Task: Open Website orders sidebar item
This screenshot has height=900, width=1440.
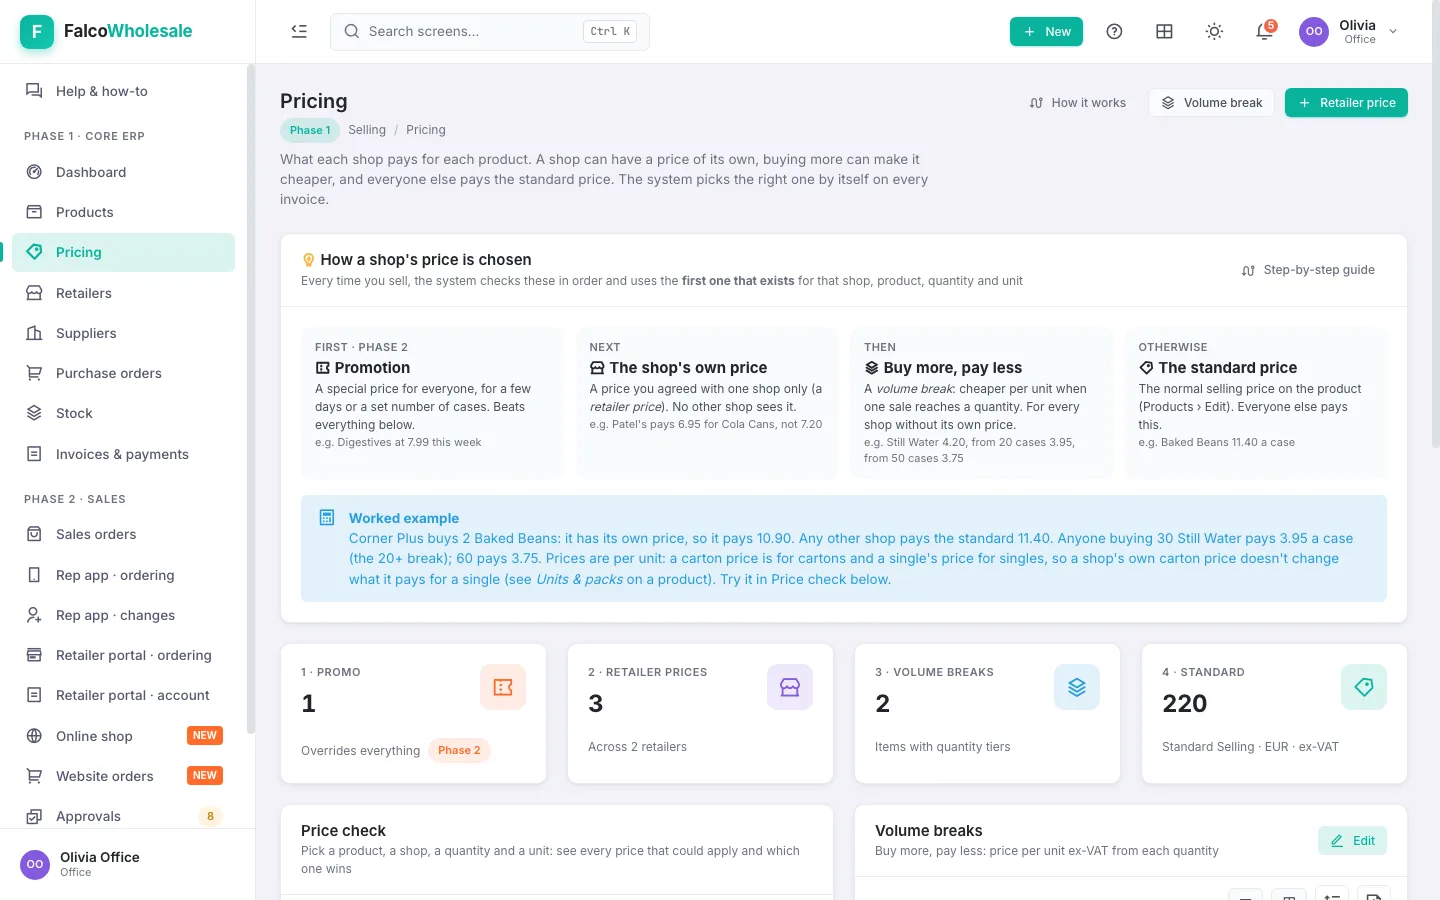Action: (124, 776)
